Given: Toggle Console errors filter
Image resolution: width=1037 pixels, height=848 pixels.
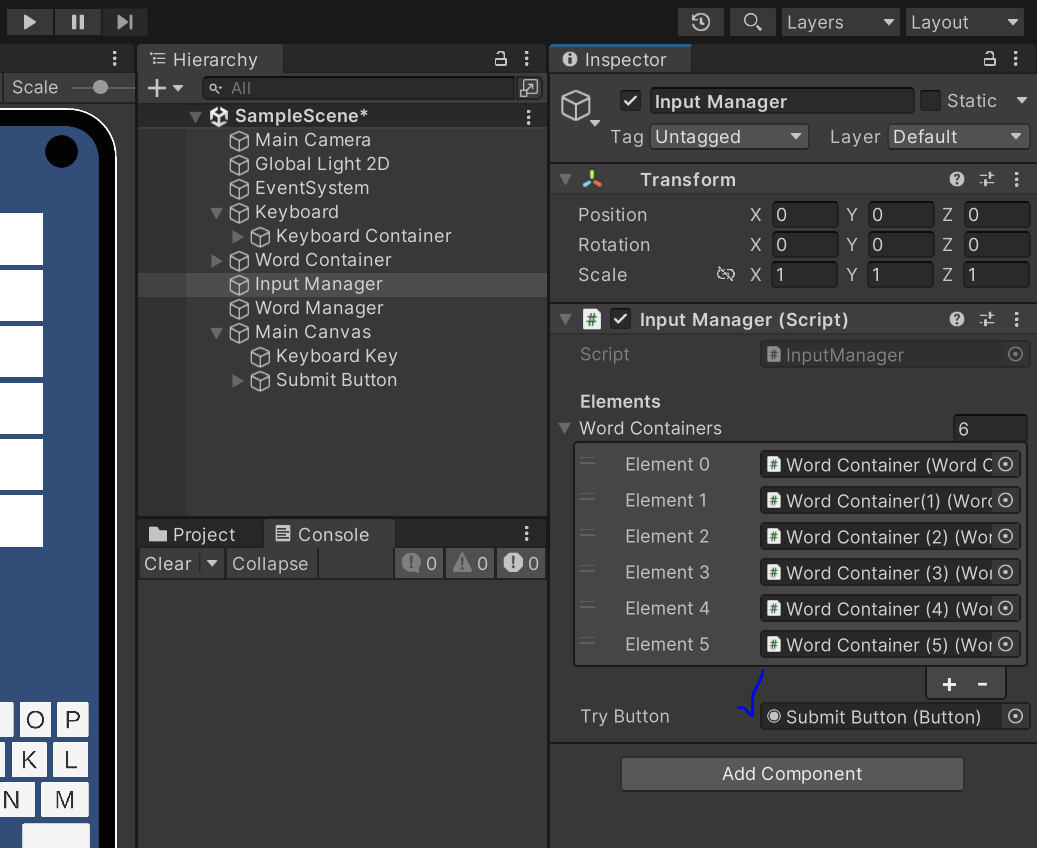Looking at the screenshot, I should click(521, 564).
